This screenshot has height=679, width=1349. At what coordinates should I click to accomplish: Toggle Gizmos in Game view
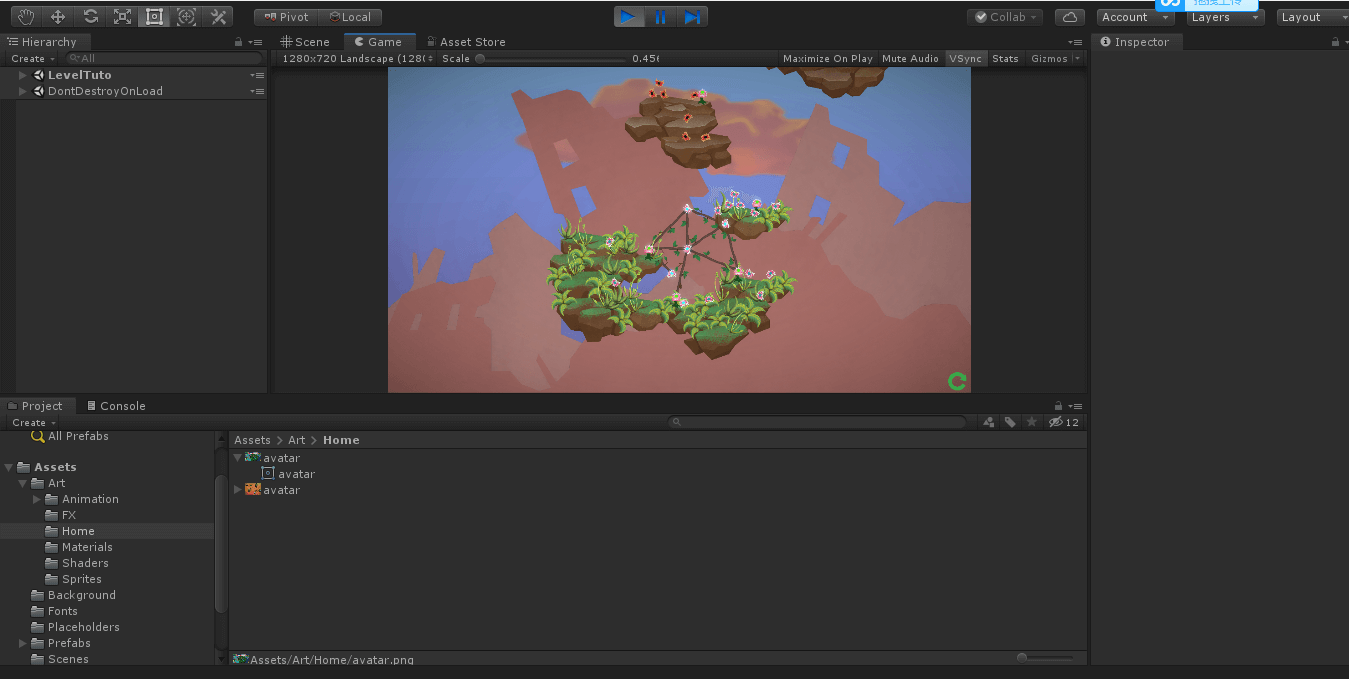click(1049, 58)
